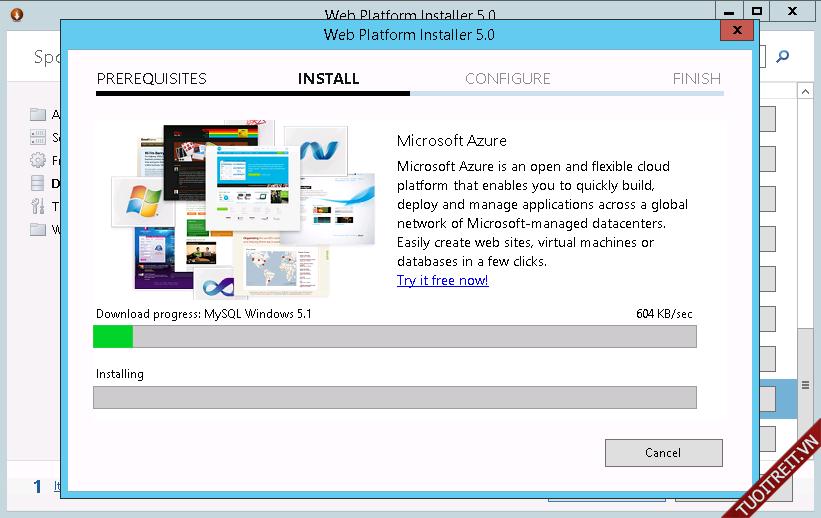Click the wrench tools icon in left sidebar
Viewport: 821px width, 518px height.
point(38,206)
